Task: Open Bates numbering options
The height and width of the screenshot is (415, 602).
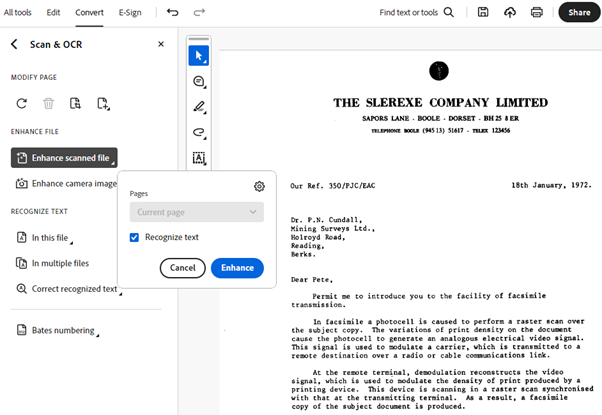Action: (58, 330)
